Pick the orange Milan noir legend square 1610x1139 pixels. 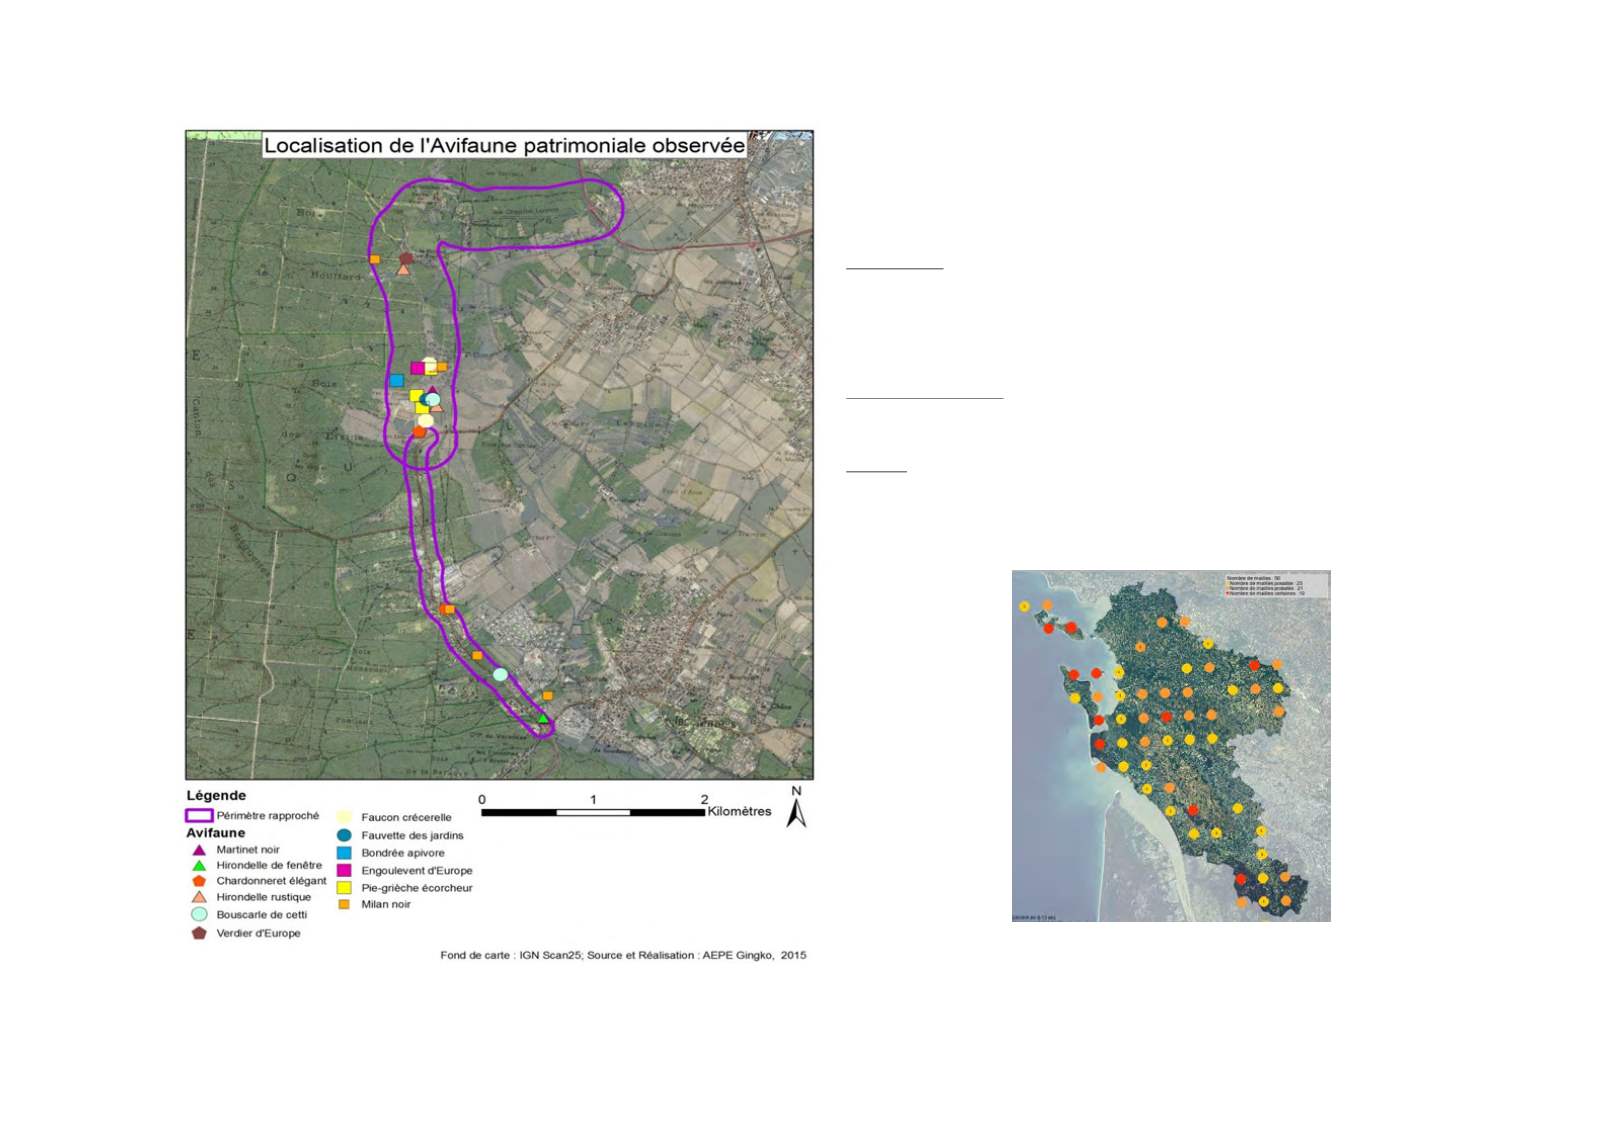tap(344, 905)
